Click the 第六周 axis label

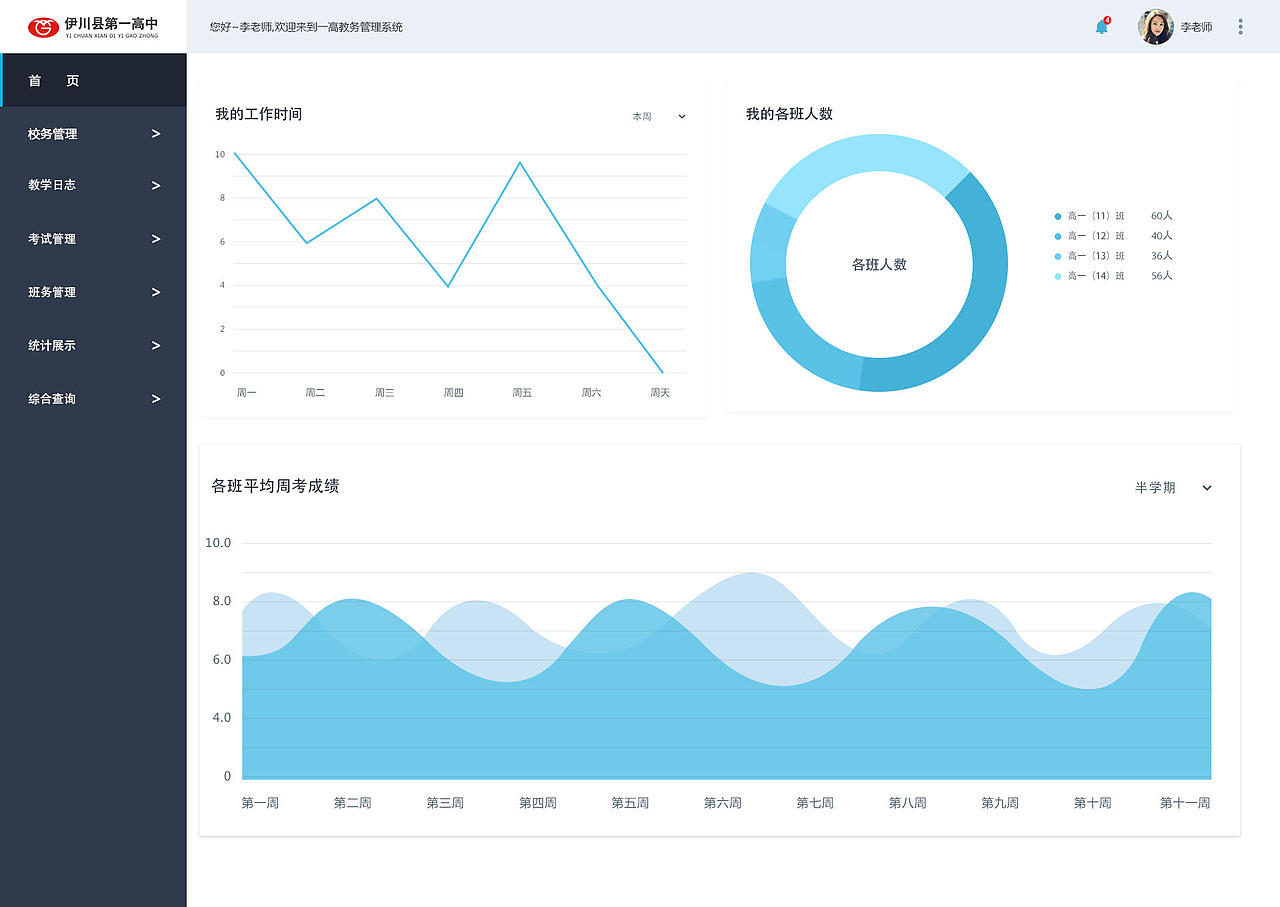[722, 803]
